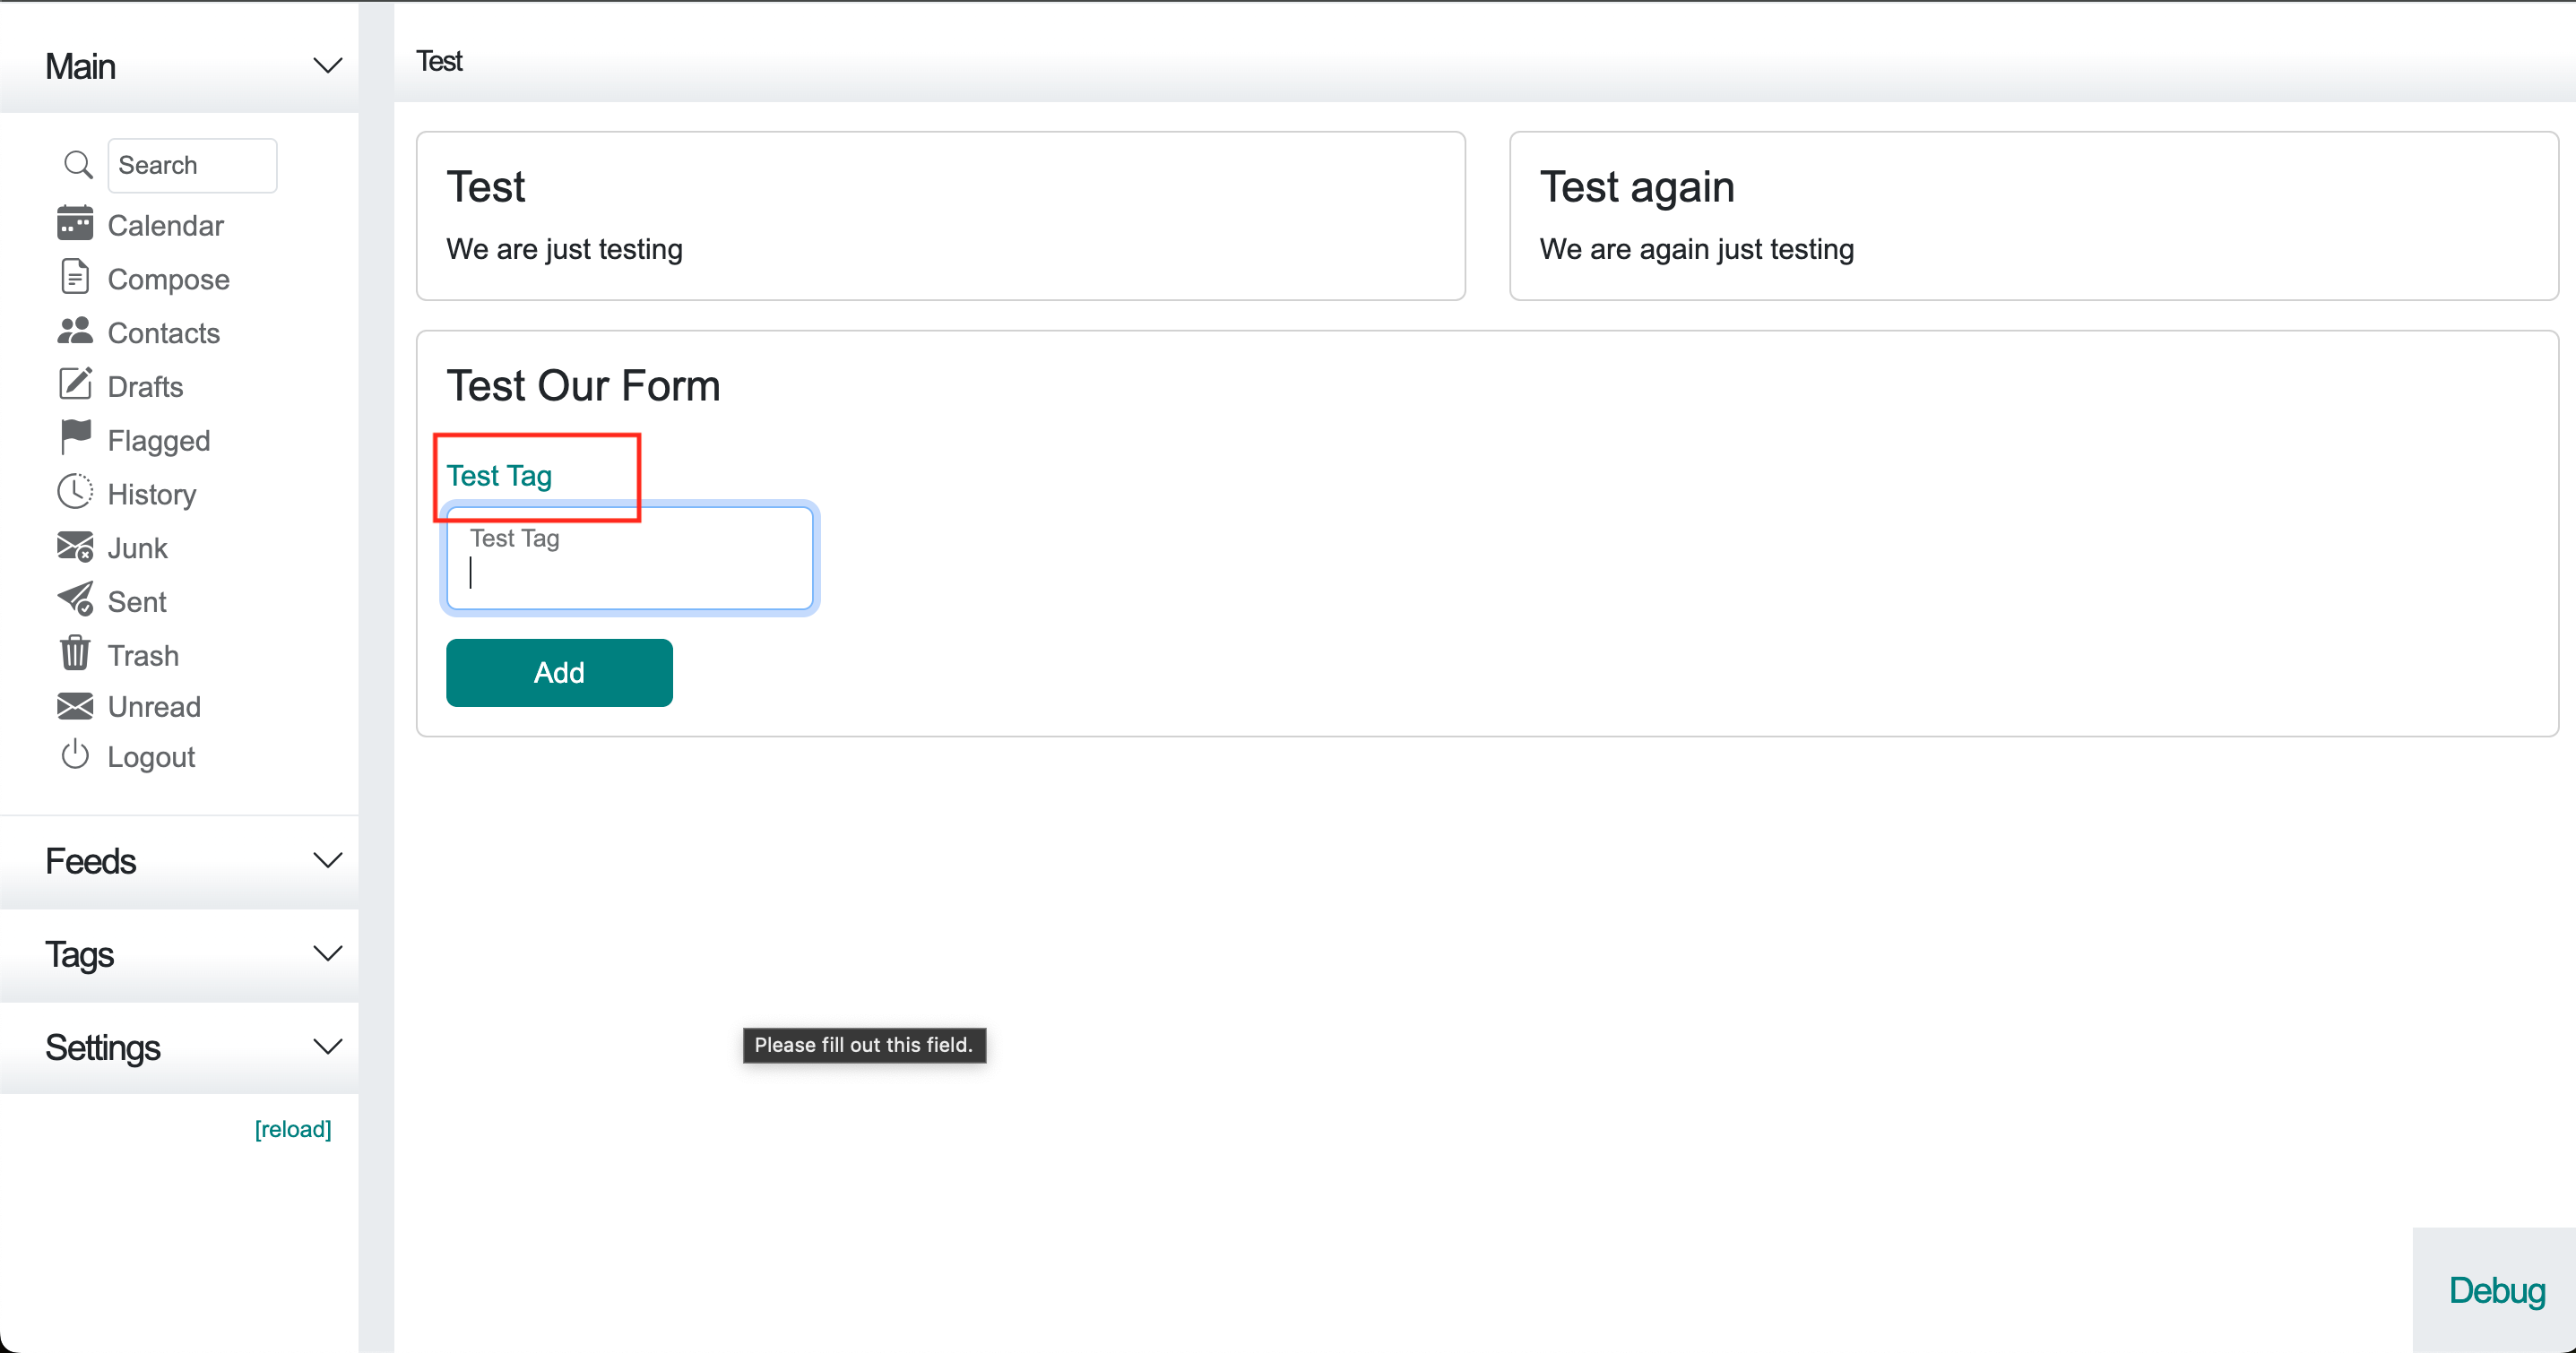Show Unread messages
Viewport: 2576px width, 1353px height.
[155, 707]
